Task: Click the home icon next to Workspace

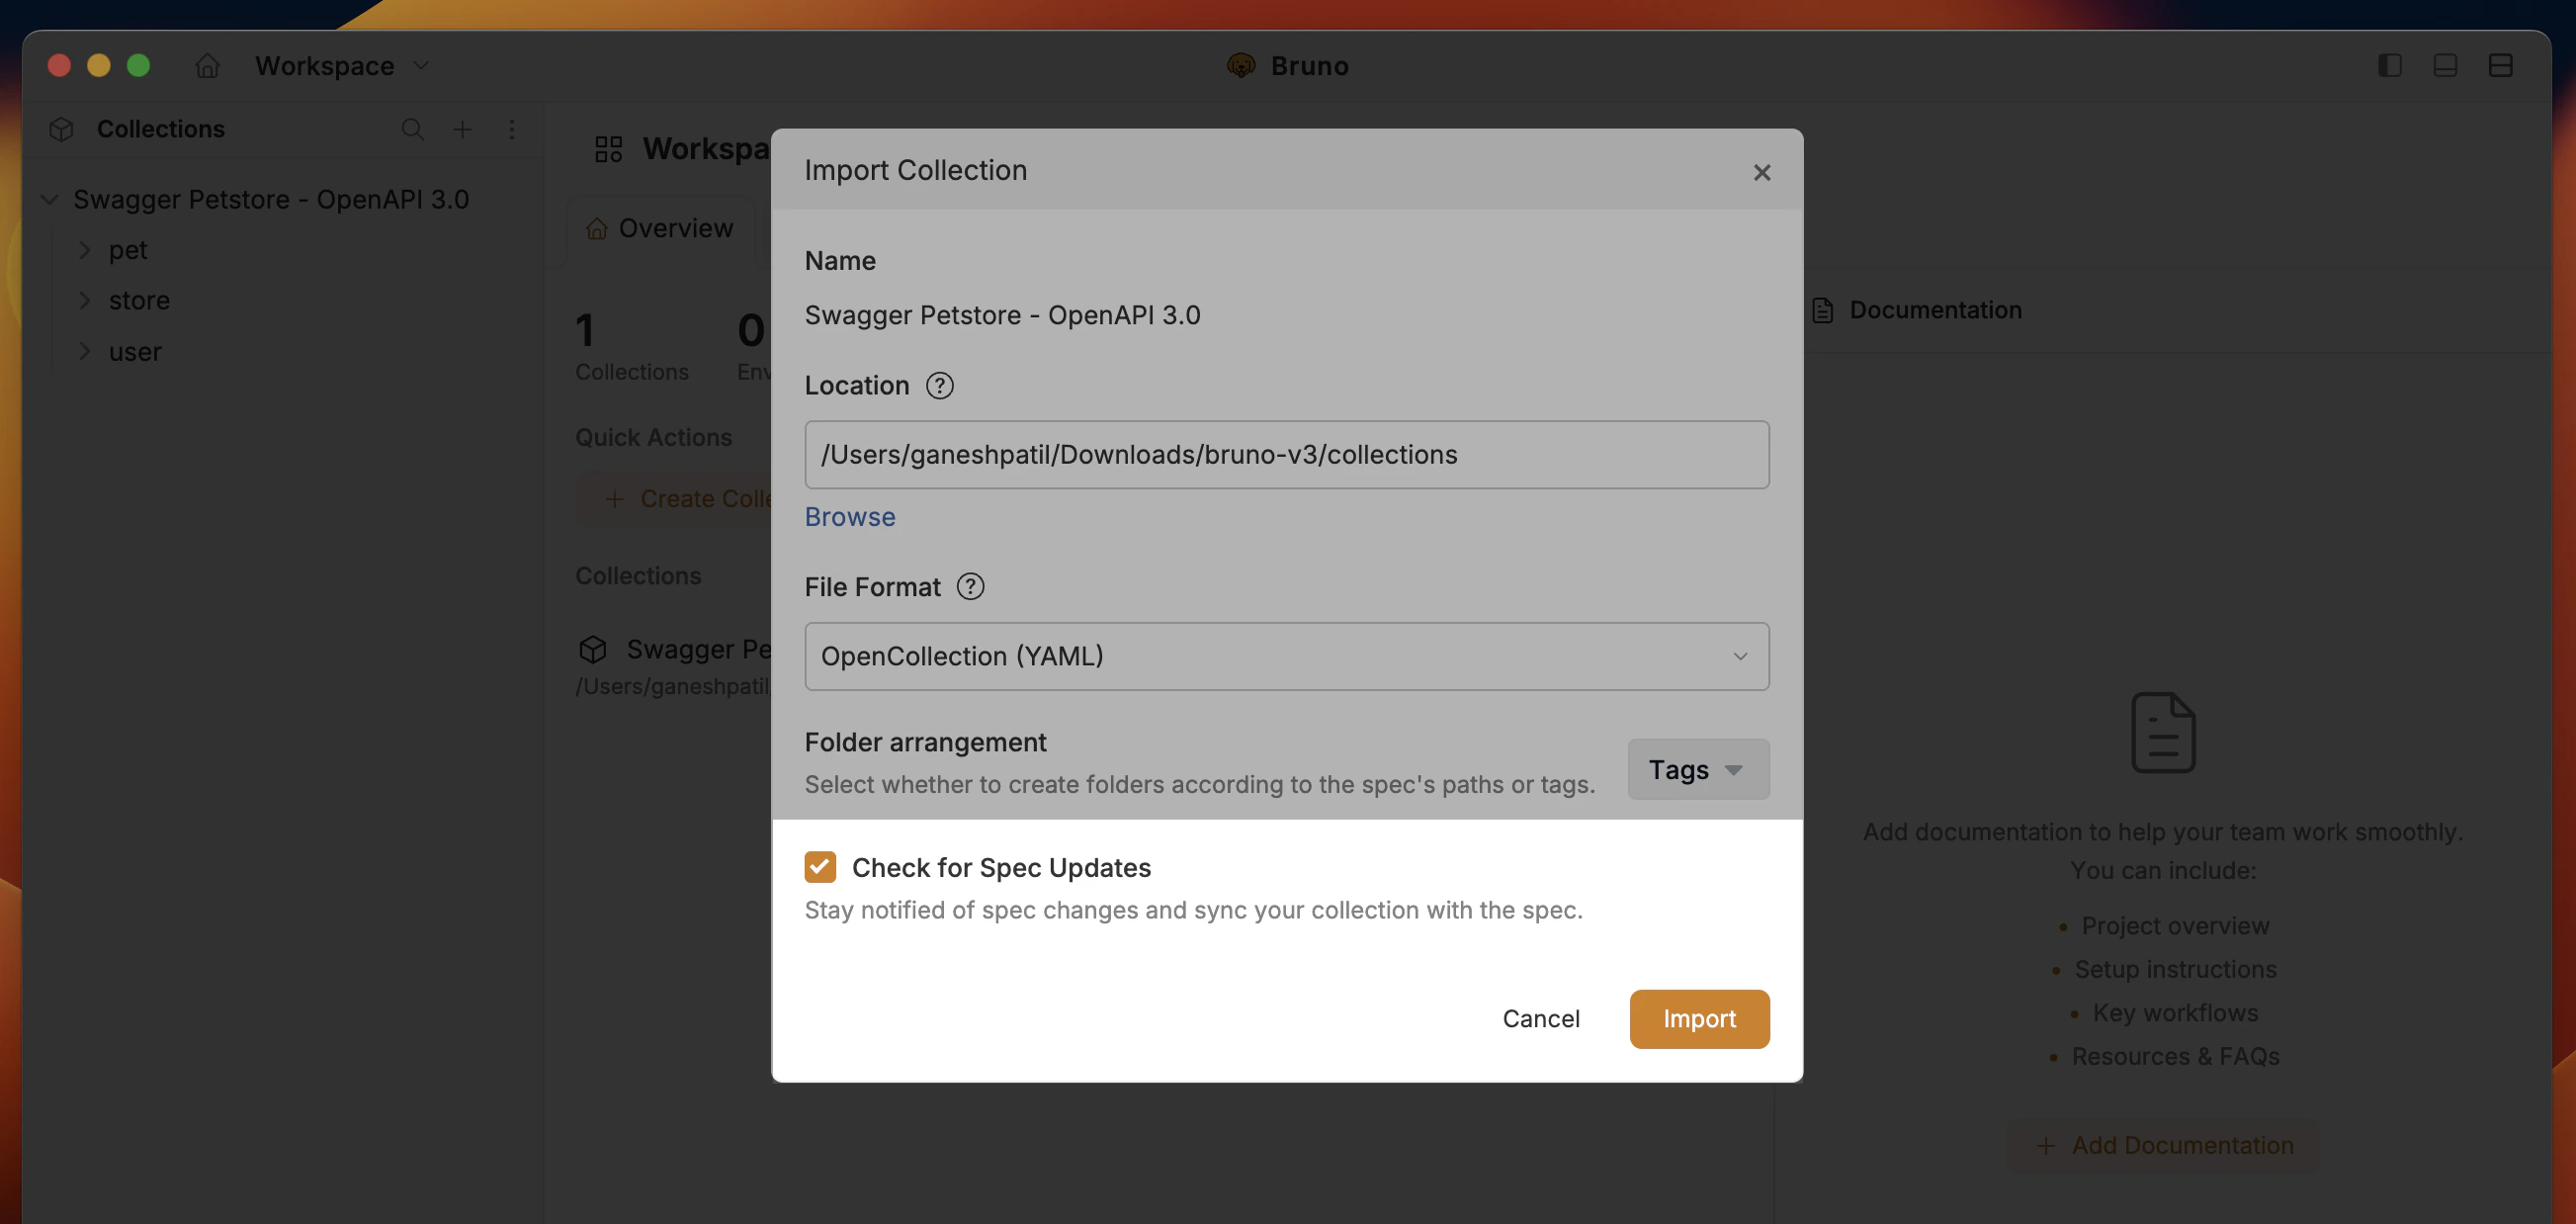Action: tap(207, 65)
